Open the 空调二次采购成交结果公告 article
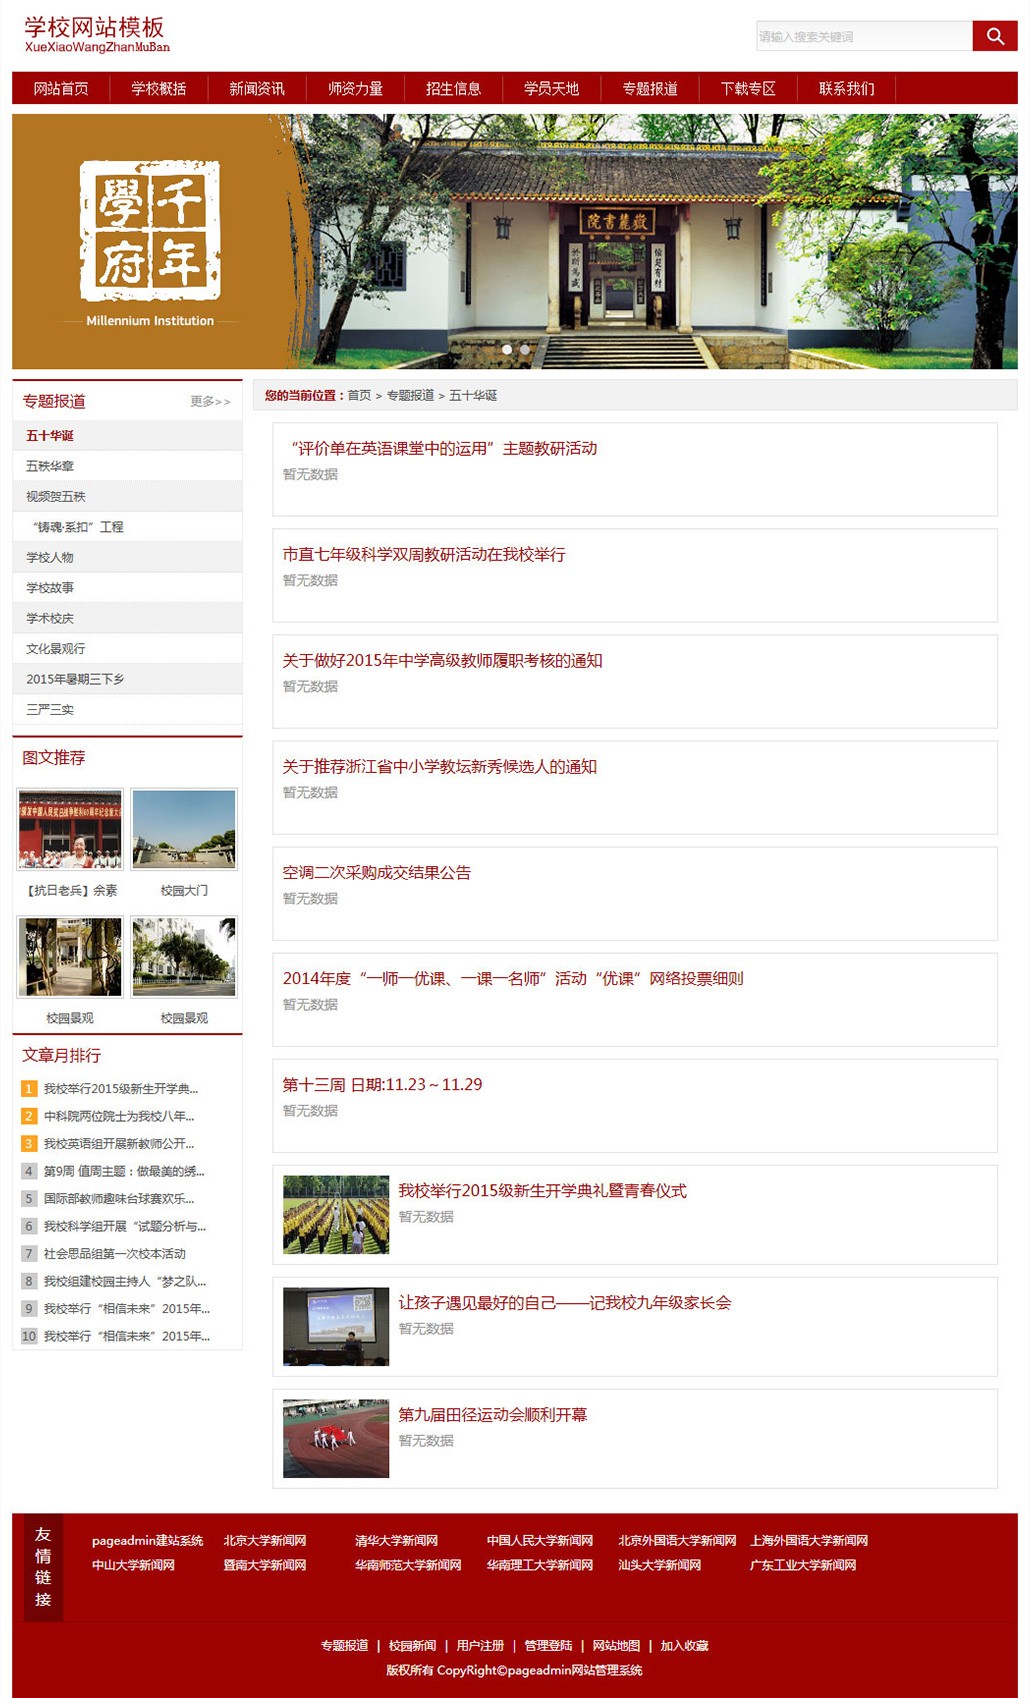Viewport: 1030px width, 1698px height. [x=376, y=872]
